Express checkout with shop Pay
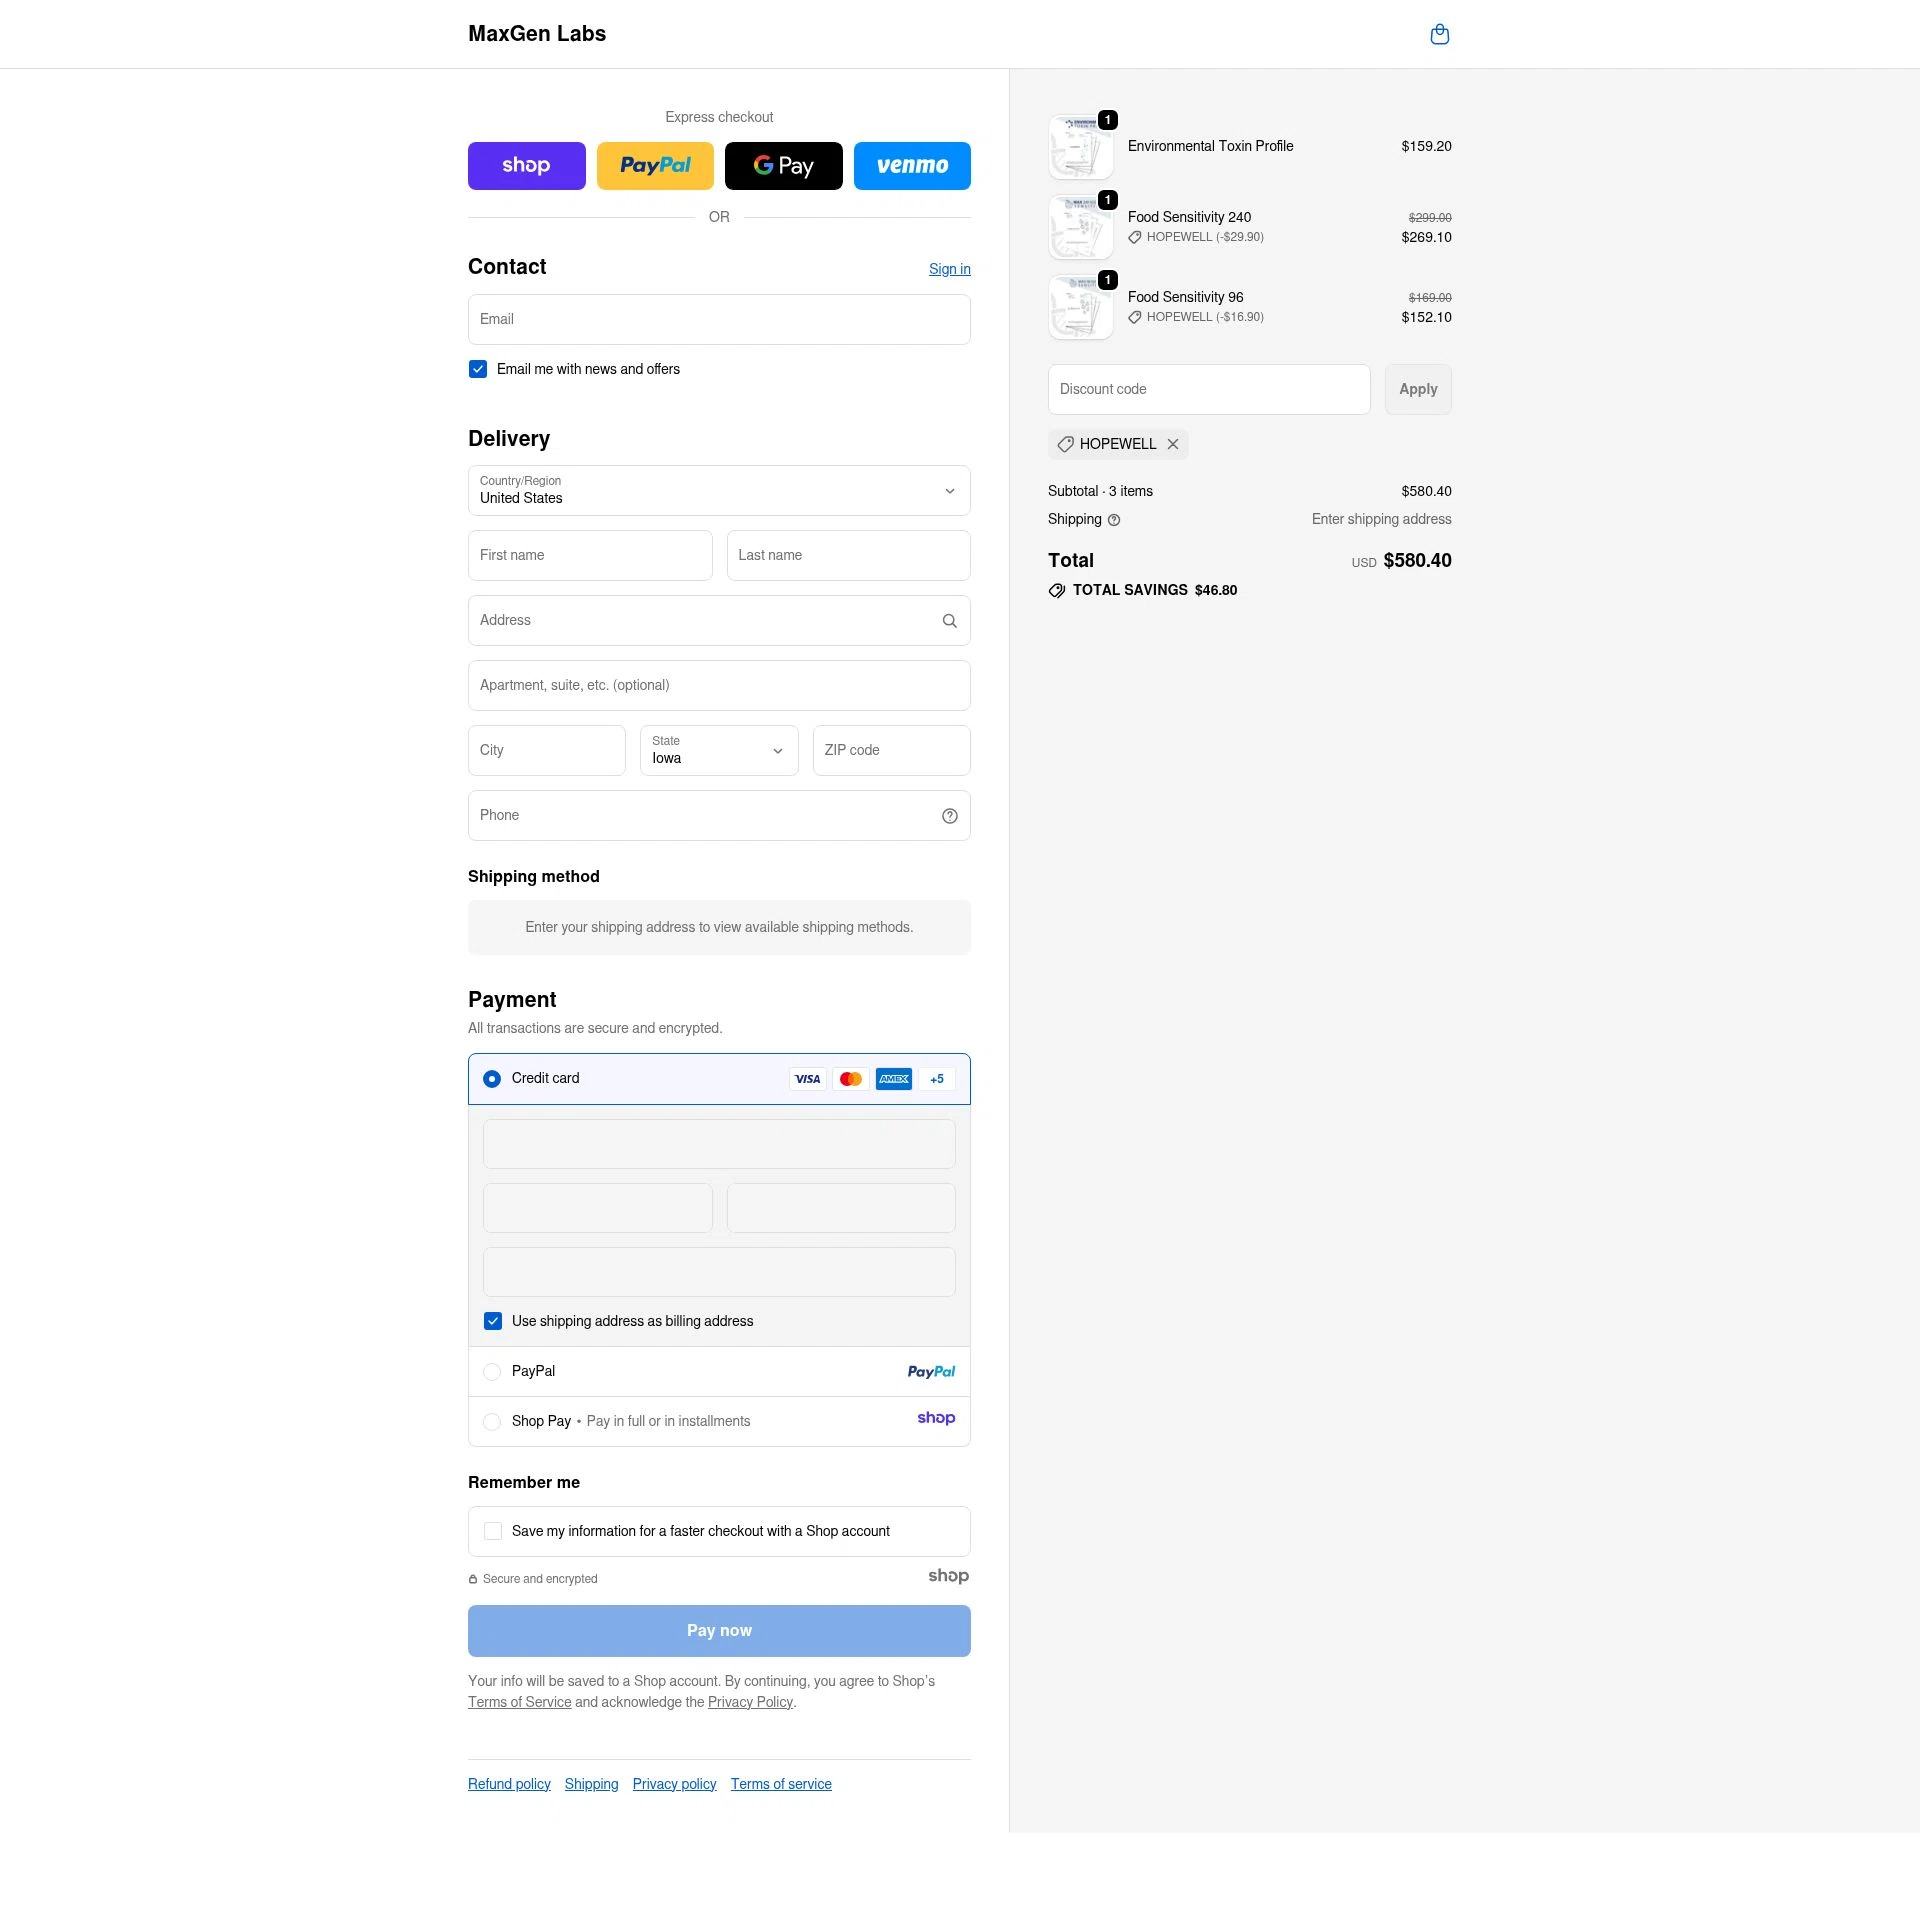 pos(526,165)
